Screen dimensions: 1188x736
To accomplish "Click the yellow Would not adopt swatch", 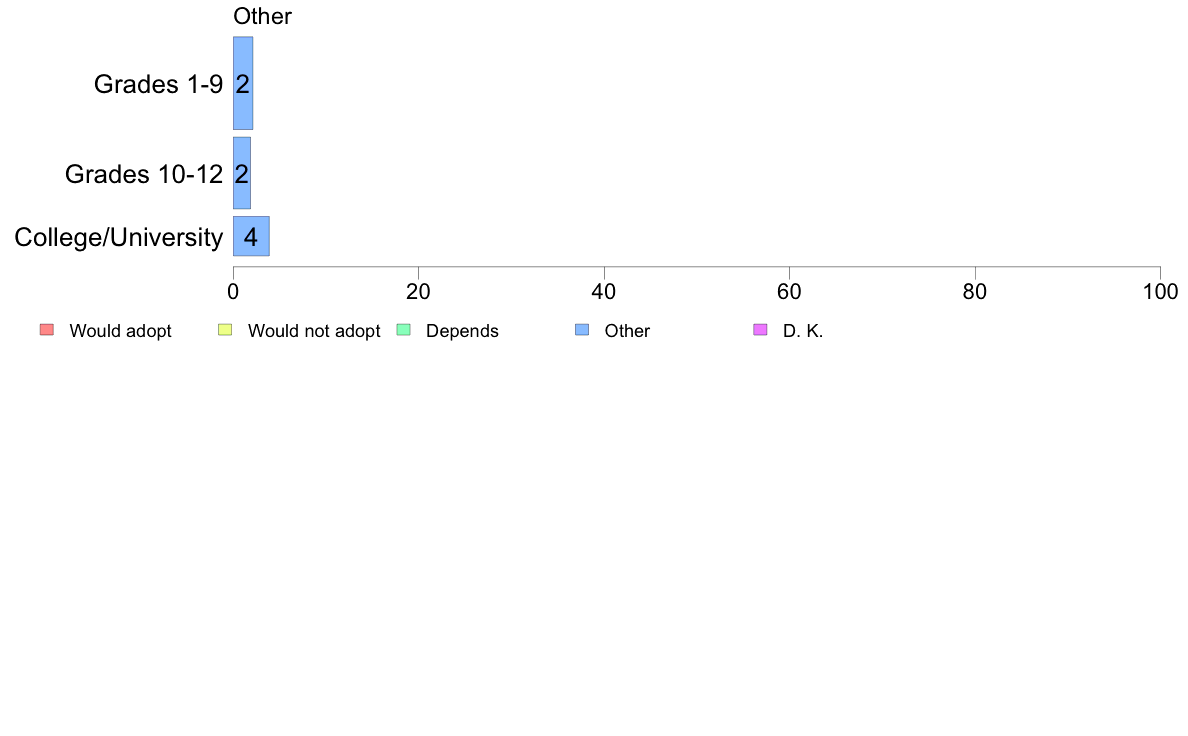I will click(225, 330).
